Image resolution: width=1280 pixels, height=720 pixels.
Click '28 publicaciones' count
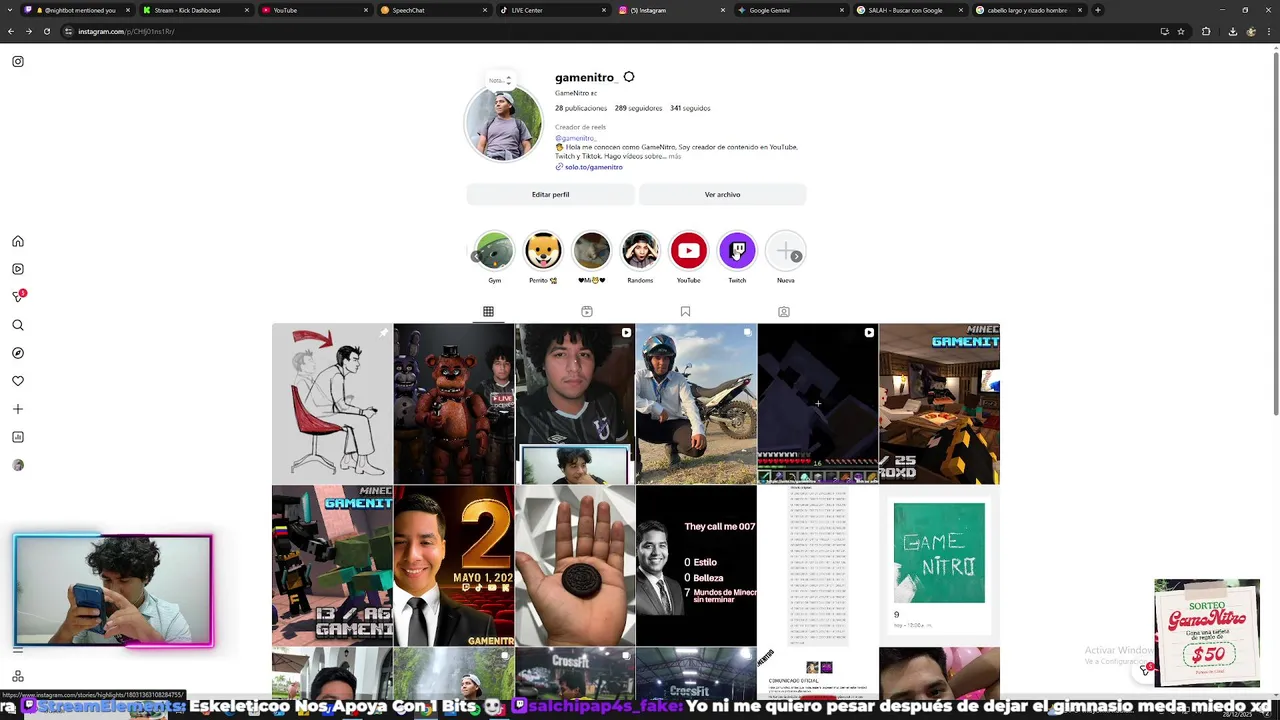click(581, 108)
